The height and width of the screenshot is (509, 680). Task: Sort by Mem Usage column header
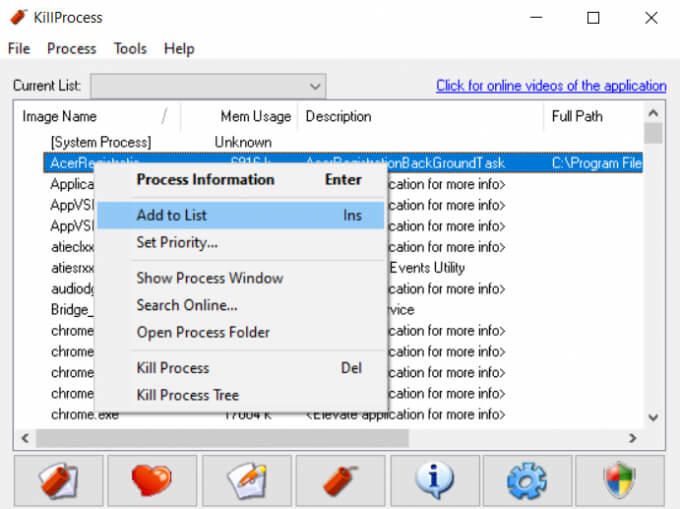pyautogui.click(x=239, y=116)
